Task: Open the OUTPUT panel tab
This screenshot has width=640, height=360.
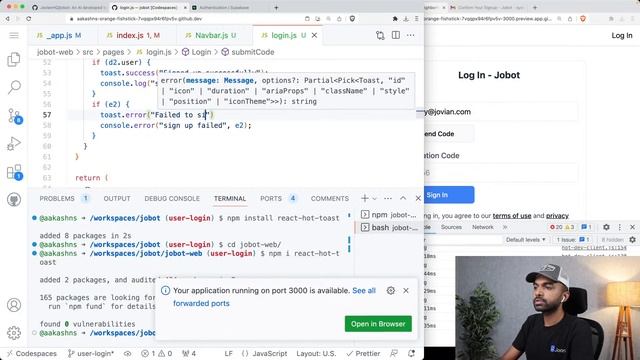Action: click(x=117, y=198)
